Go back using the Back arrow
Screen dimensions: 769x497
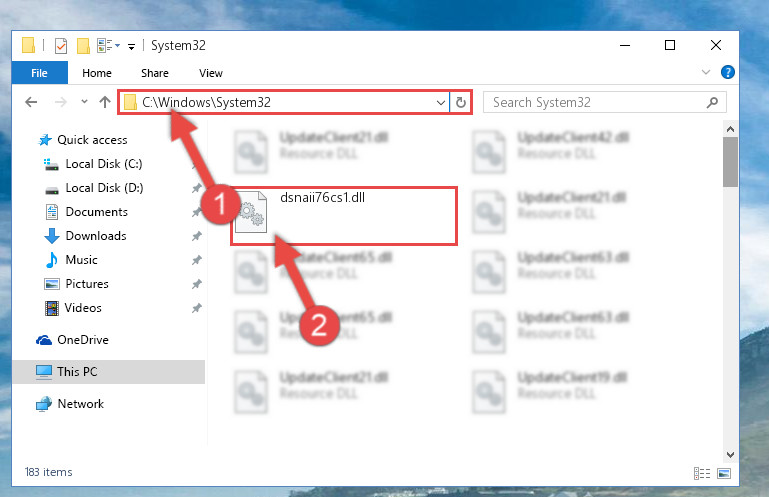click(x=31, y=102)
